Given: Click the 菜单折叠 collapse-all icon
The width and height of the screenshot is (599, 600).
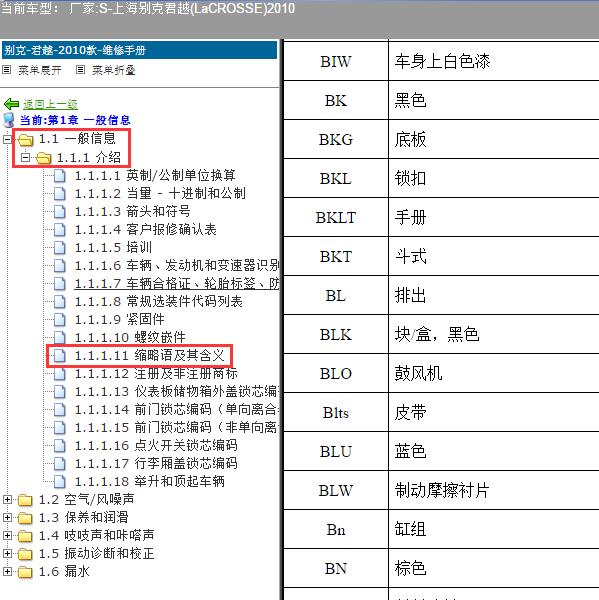Looking at the screenshot, I should tap(80, 70).
